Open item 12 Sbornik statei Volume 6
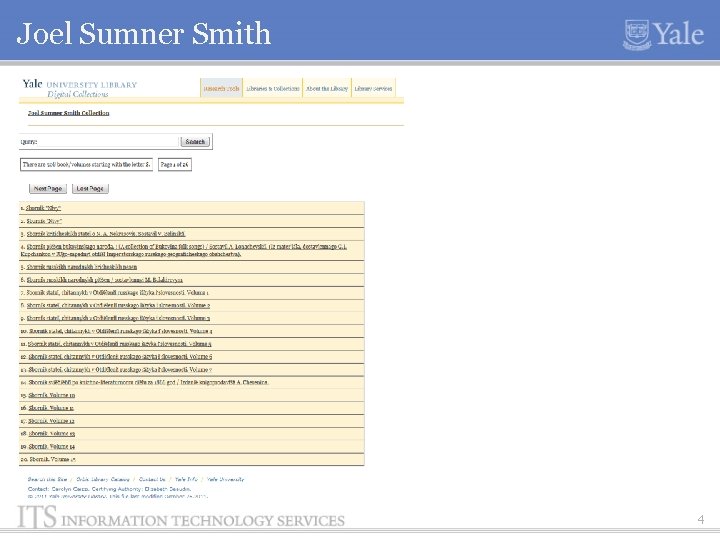 (120, 357)
